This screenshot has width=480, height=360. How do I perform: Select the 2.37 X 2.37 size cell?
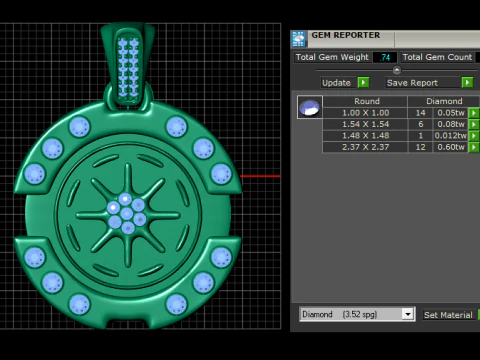(366, 147)
